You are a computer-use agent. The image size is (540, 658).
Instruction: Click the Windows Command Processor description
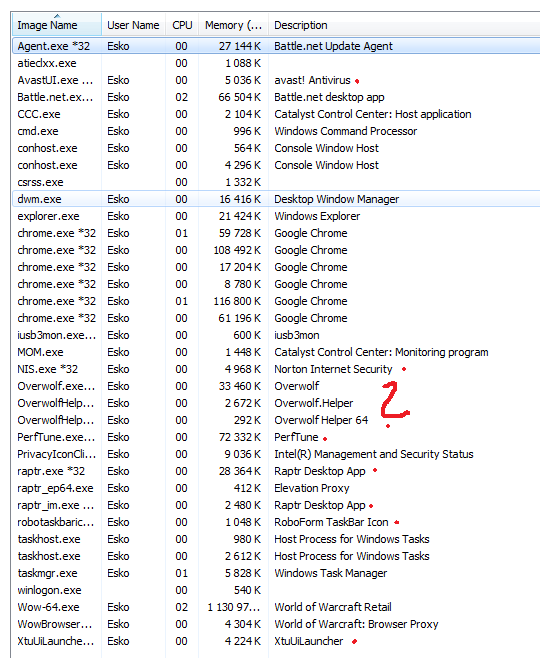345,131
